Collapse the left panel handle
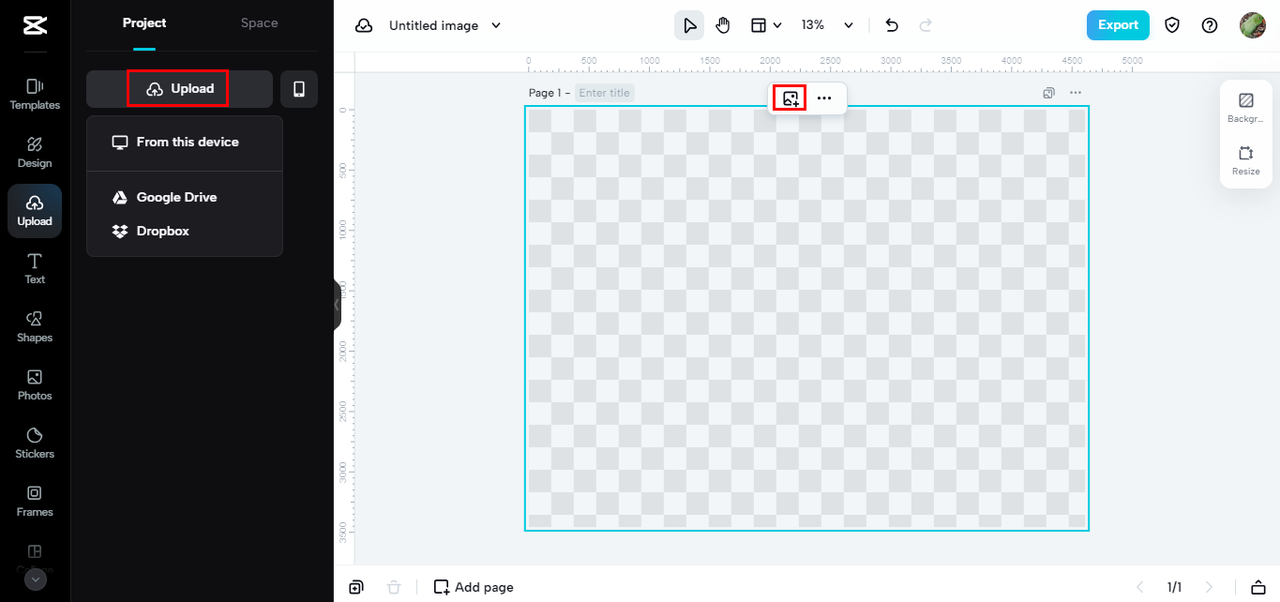 coord(337,304)
